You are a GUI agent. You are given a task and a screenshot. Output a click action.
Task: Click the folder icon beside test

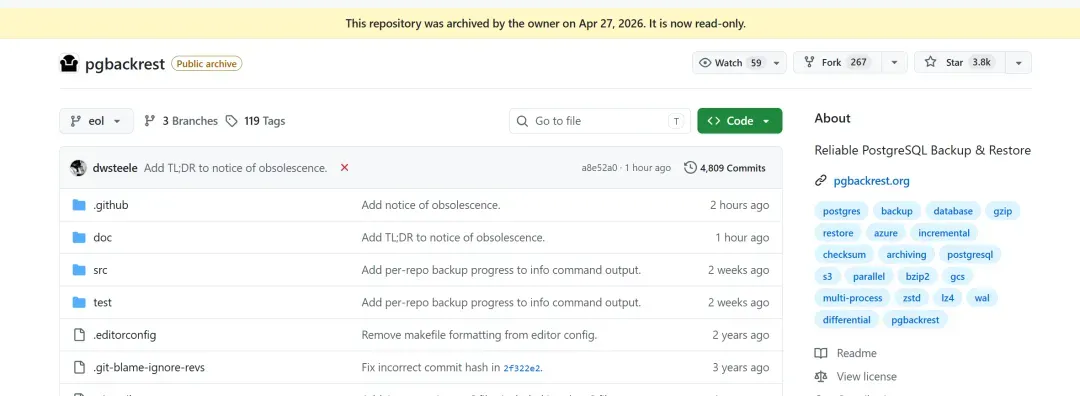point(79,302)
